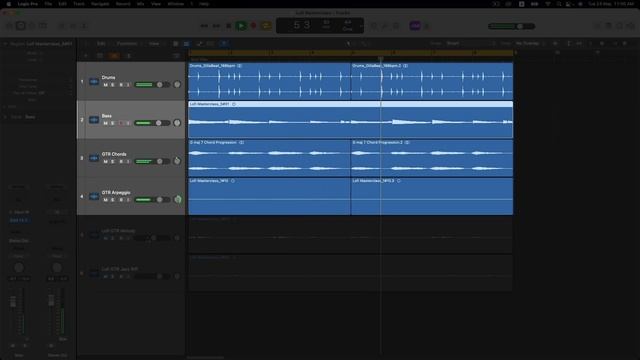
Task: Toggle the blue Catch playhead button
Action: click(224, 44)
